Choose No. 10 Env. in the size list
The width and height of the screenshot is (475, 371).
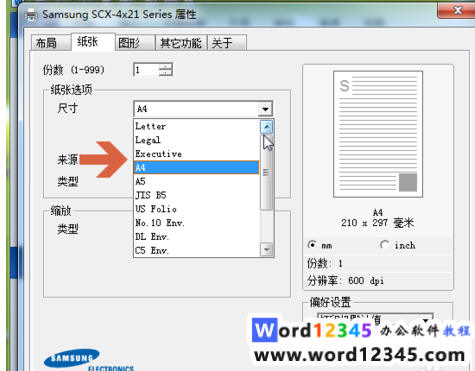[x=196, y=223]
